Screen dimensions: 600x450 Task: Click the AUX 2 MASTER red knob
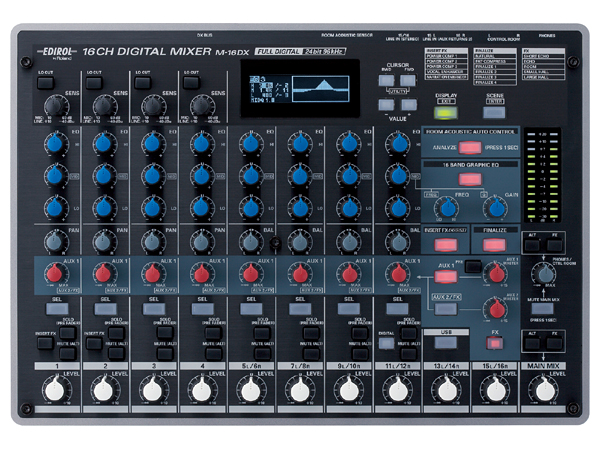click(x=497, y=308)
